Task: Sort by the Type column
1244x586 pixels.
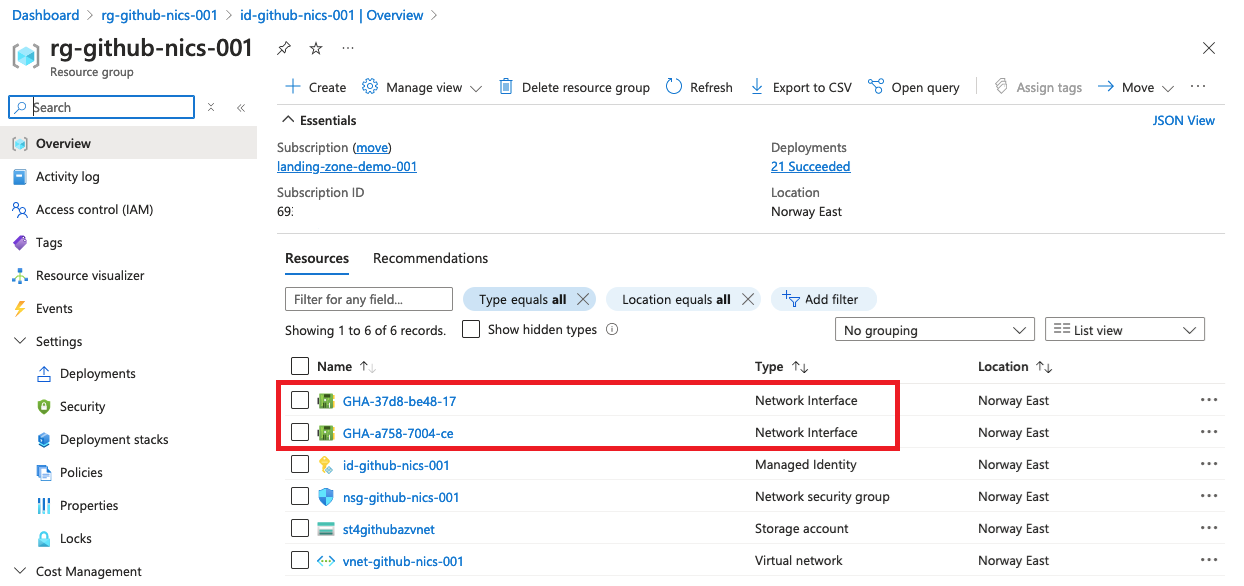Action: [x=781, y=367]
